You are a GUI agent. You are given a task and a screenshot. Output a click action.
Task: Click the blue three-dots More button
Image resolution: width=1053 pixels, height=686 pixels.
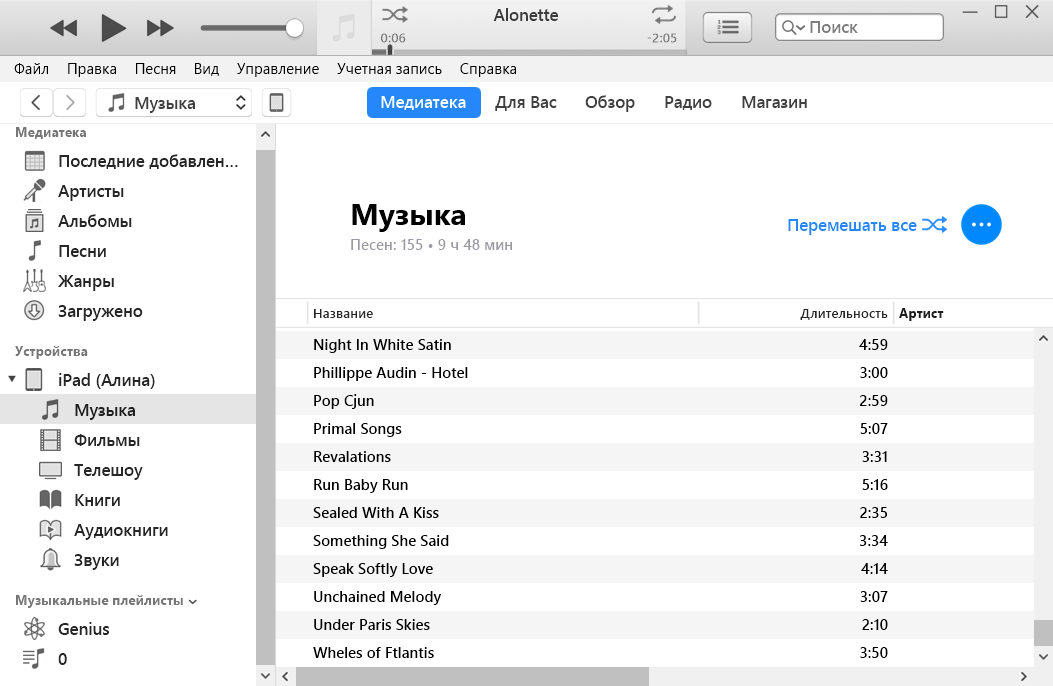point(981,225)
